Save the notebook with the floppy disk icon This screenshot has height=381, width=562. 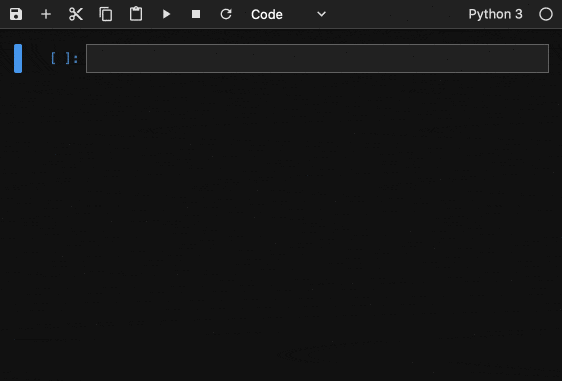(x=16, y=14)
